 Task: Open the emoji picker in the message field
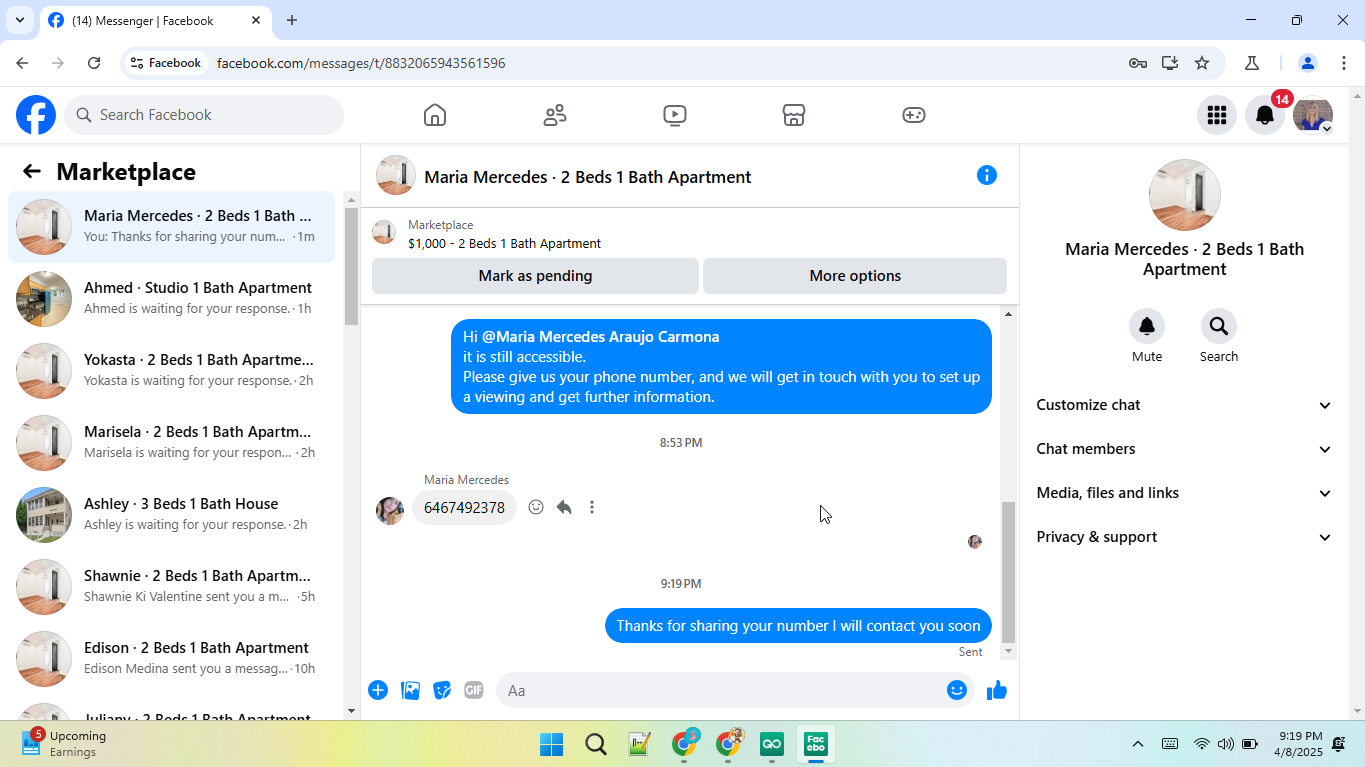(957, 690)
